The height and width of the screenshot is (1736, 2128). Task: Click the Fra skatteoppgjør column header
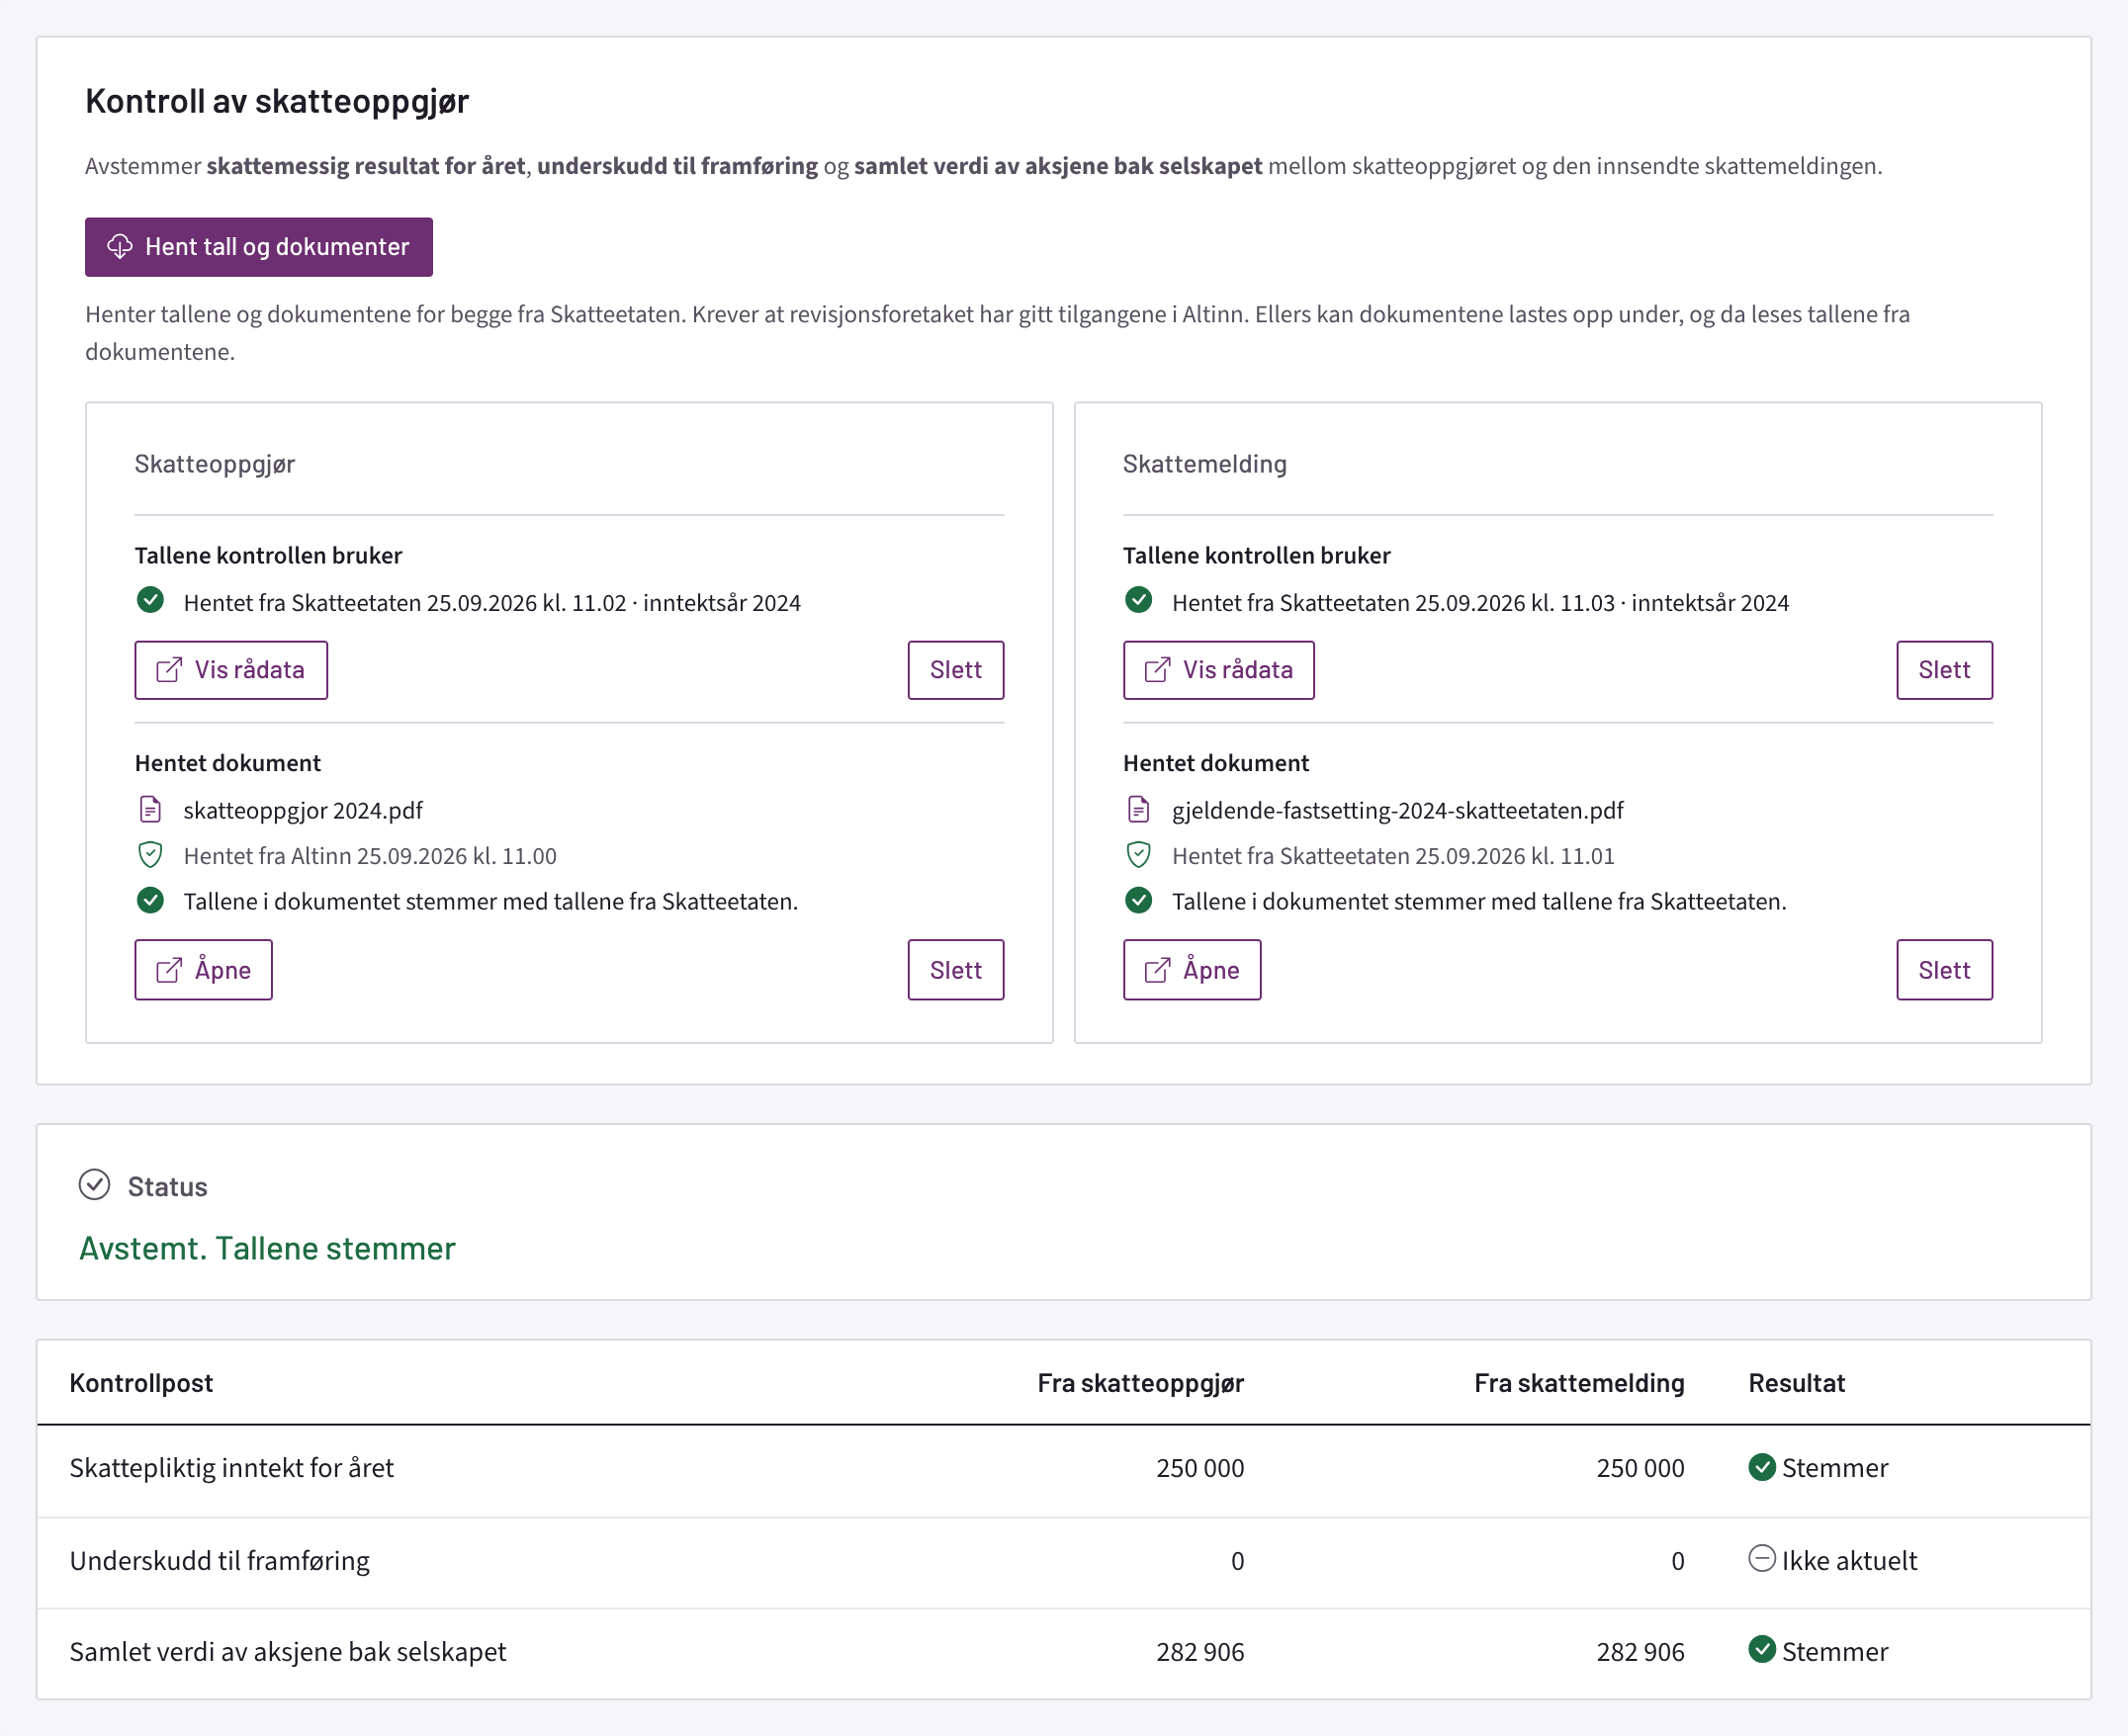pyautogui.click(x=1140, y=1383)
